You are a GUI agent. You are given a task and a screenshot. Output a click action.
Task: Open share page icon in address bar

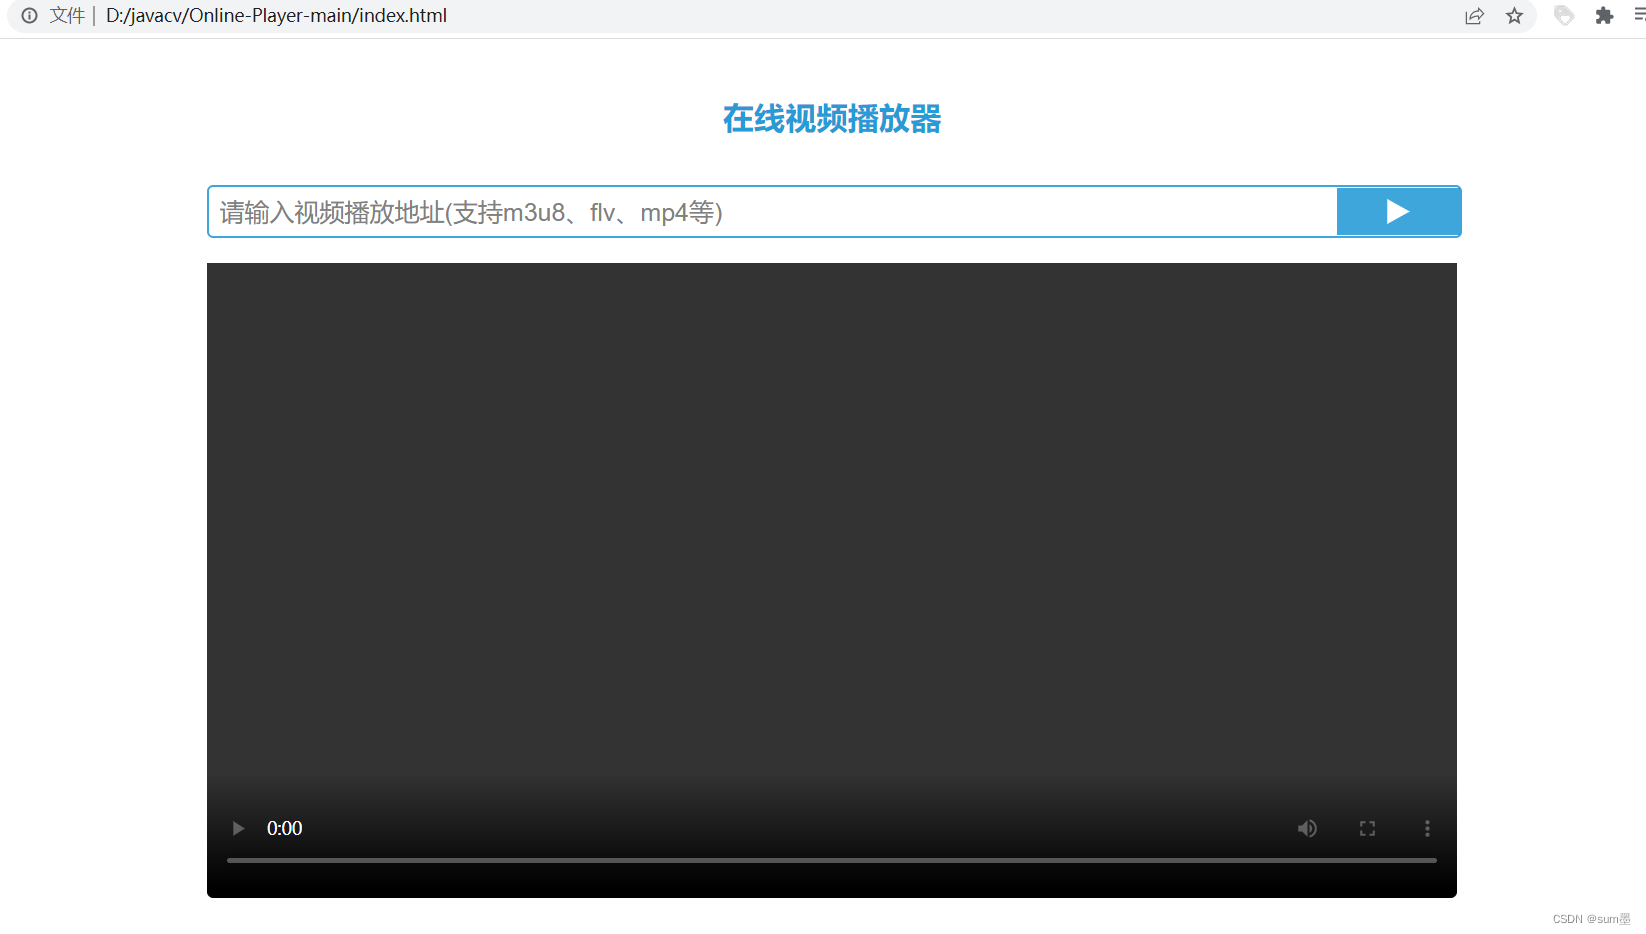(x=1474, y=16)
